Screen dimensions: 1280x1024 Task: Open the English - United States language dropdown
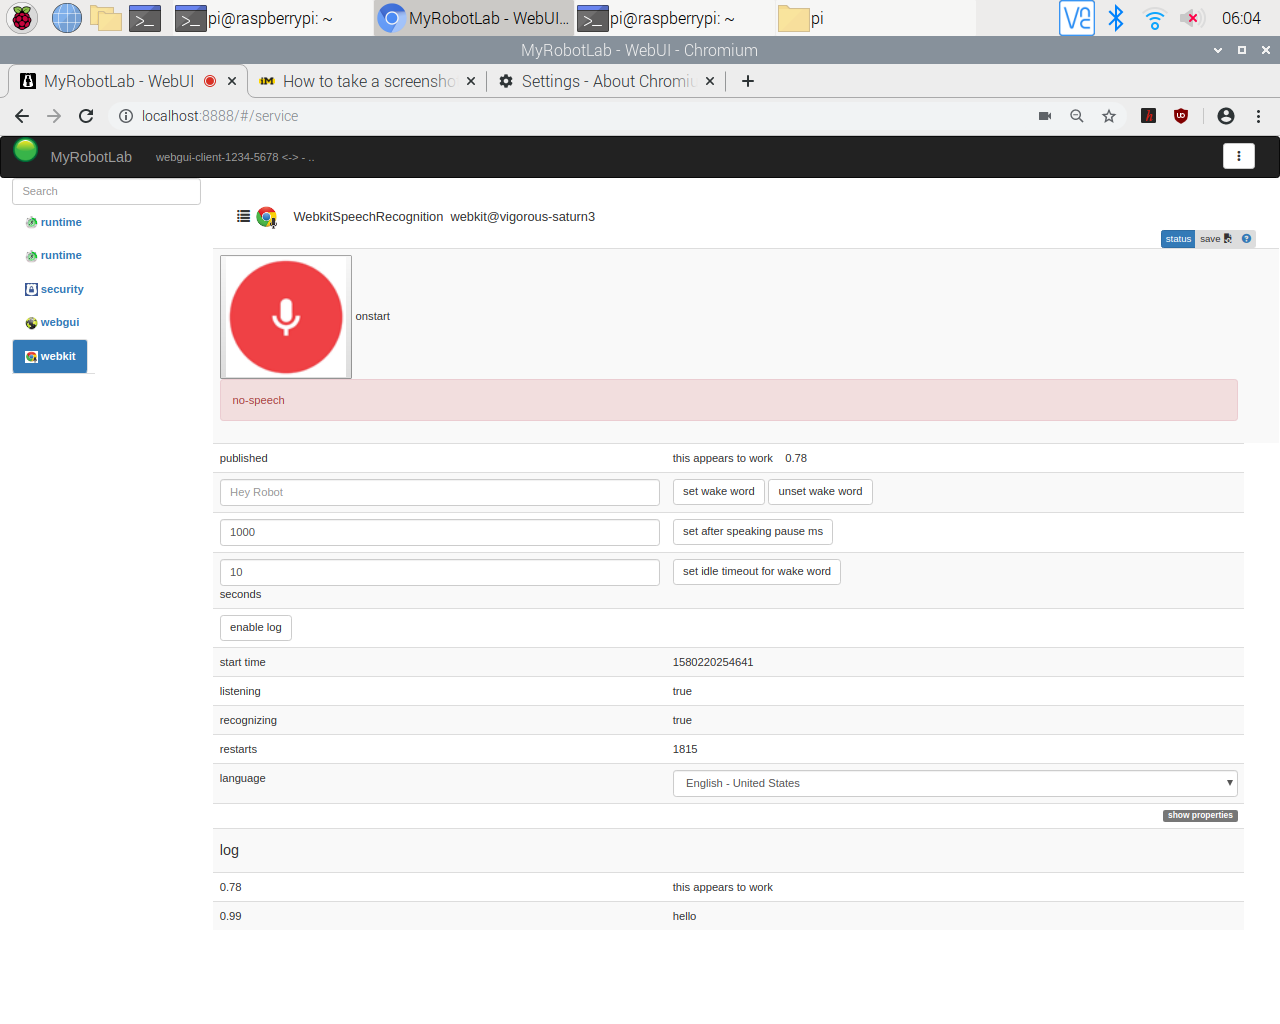point(955,783)
